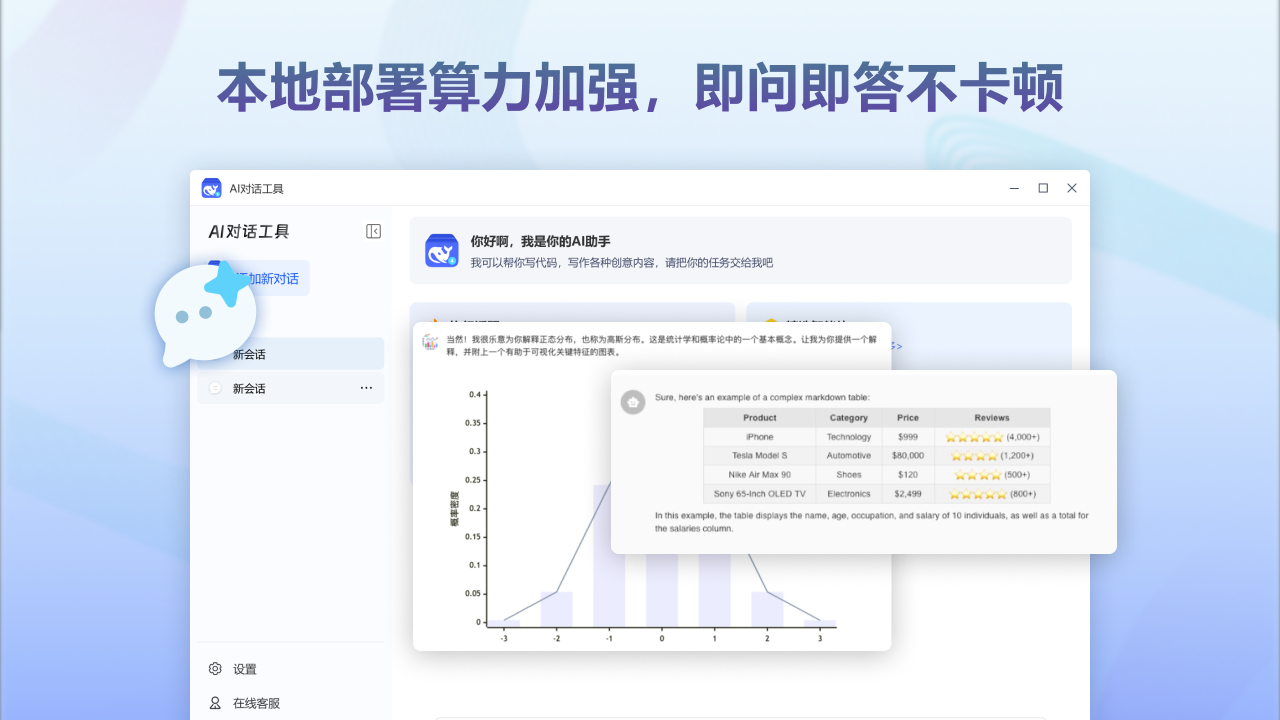Click the chart avatar beside the 正态分布 reply
Image resolution: width=1280 pixels, height=720 pixels.
pyautogui.click(x=430, y=341)
